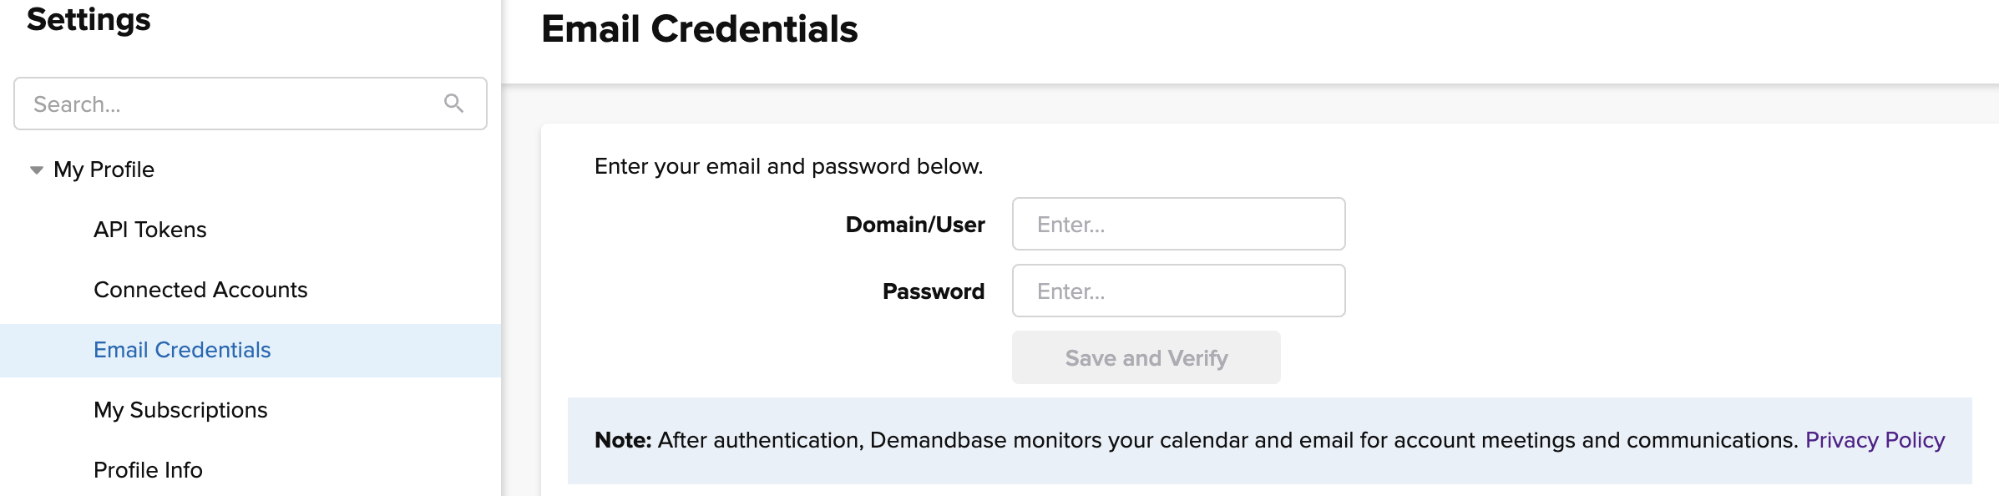
Task: Click the Demandbase monitoring notice sentence
Action: [x=1228, y=440]
